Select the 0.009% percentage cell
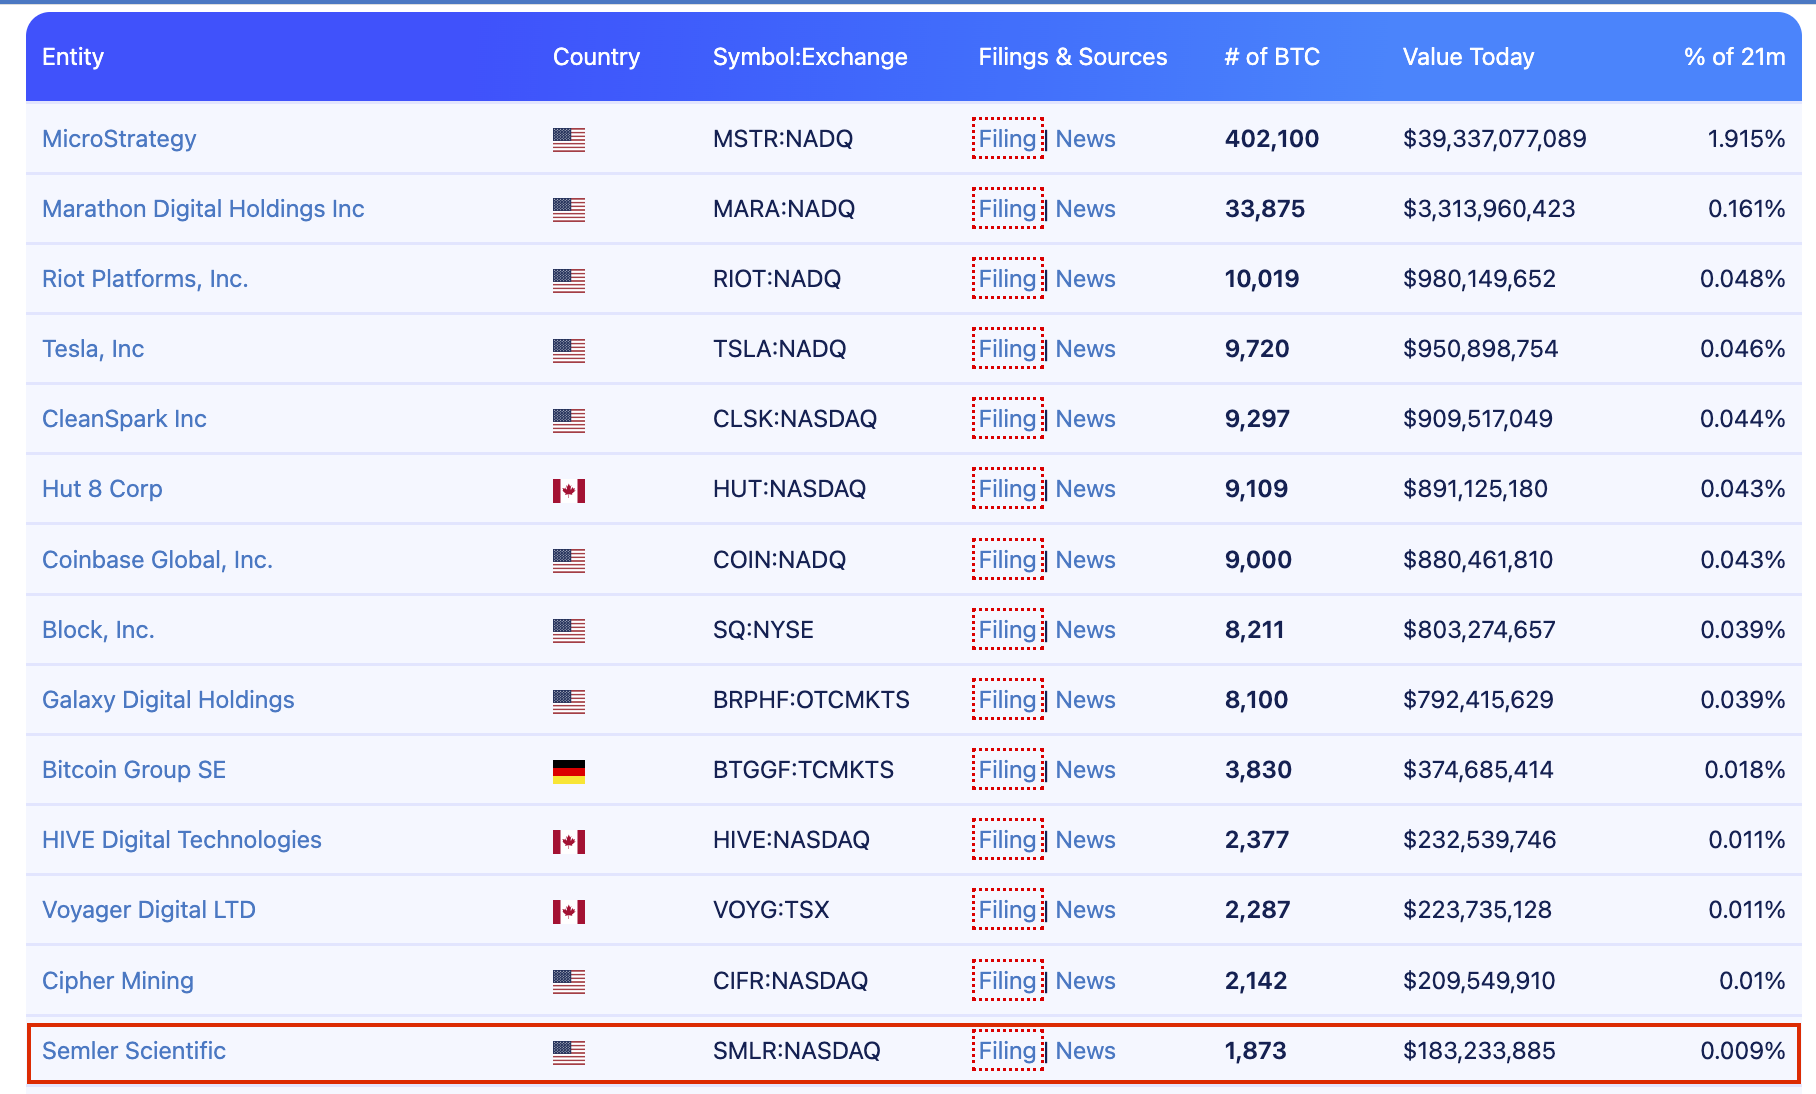 coord(1743,1051)
